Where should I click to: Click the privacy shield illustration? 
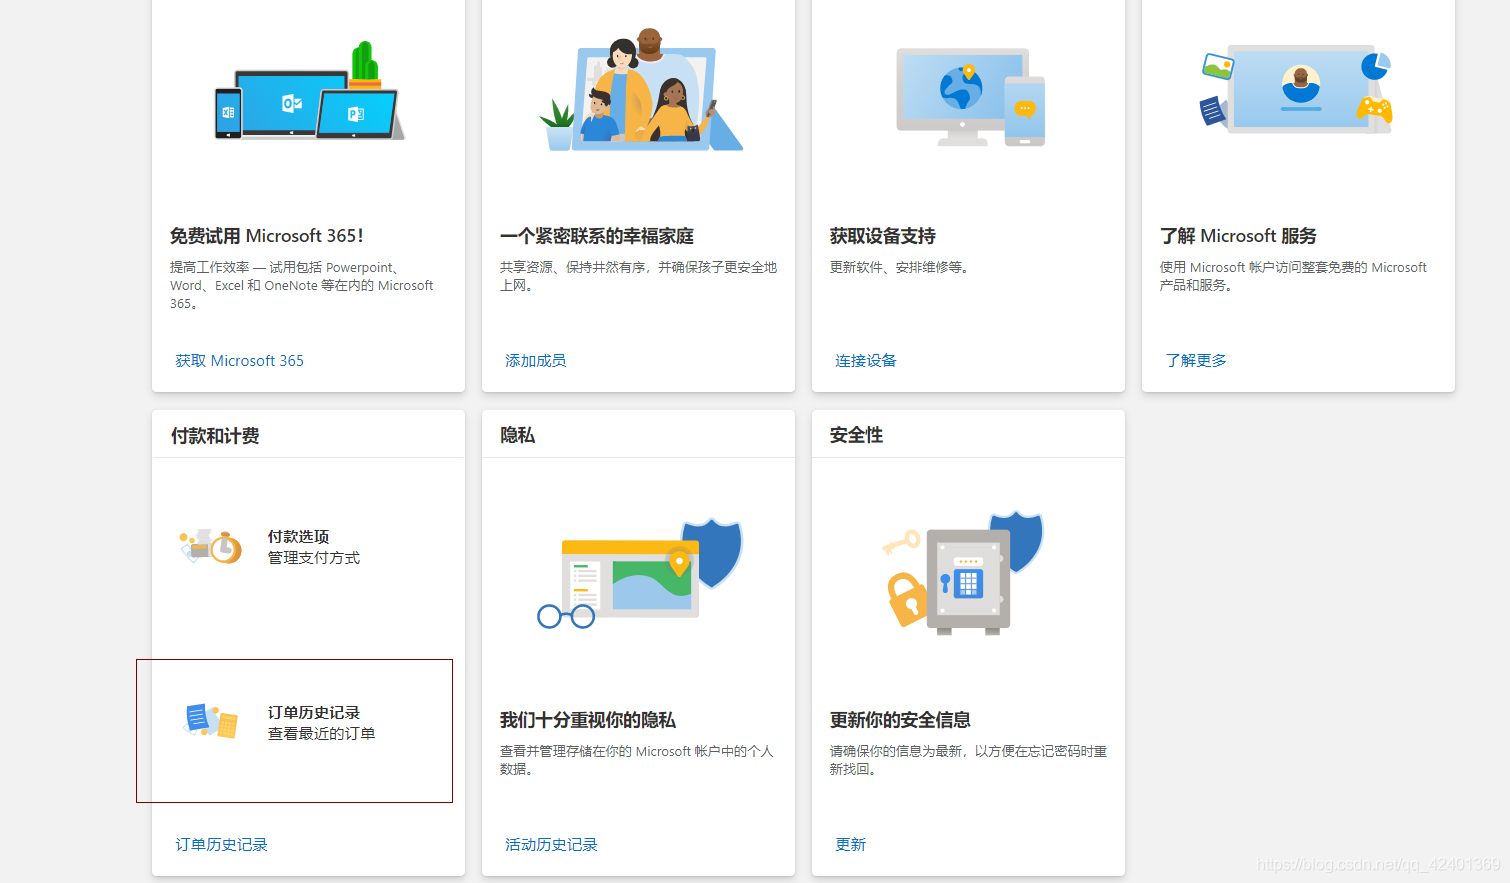pyautogui.click(x=640, y=573)
